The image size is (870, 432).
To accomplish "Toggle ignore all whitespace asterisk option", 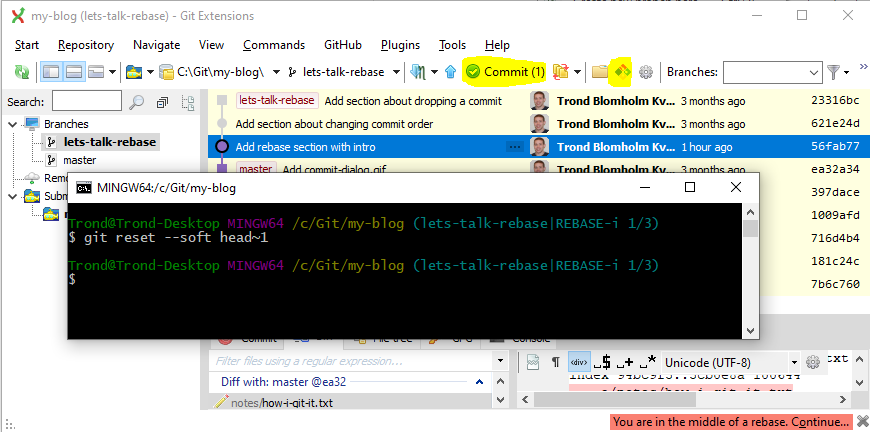I will click(648, 363).
